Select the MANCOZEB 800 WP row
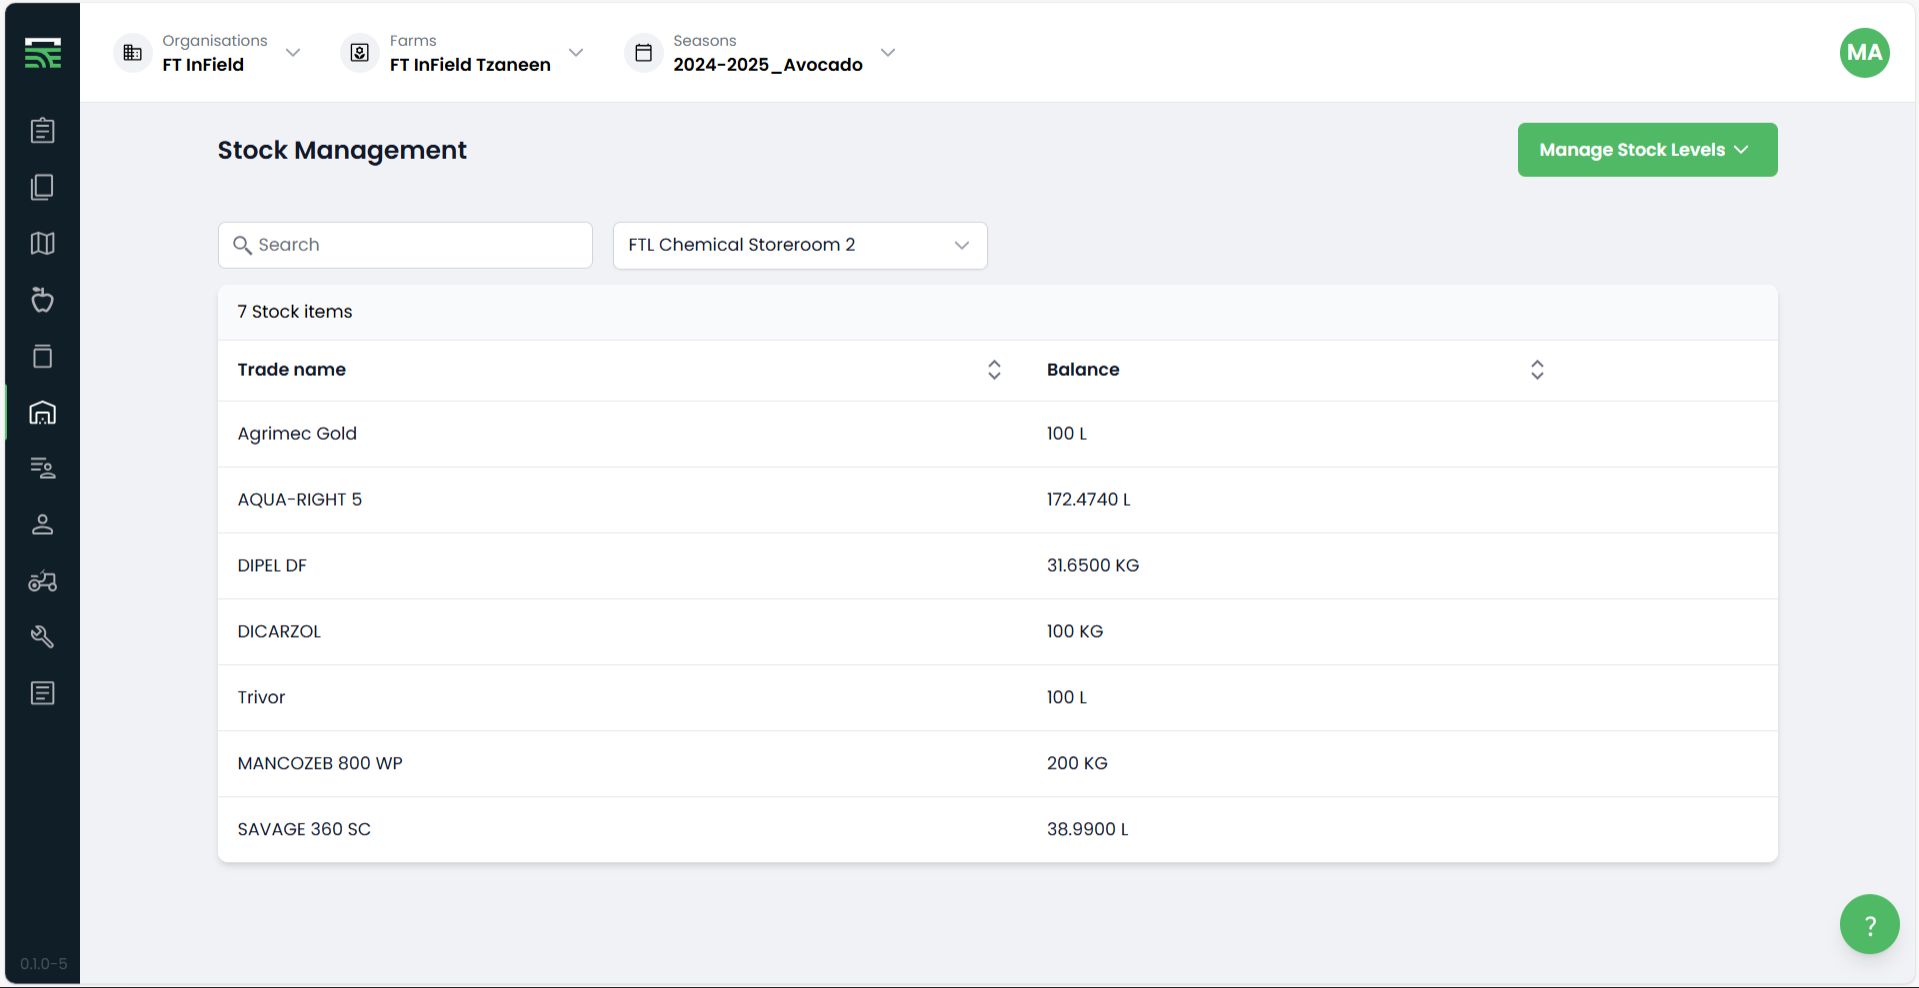The height and width of the screenshot is (988, 1919). click(998, 764)
